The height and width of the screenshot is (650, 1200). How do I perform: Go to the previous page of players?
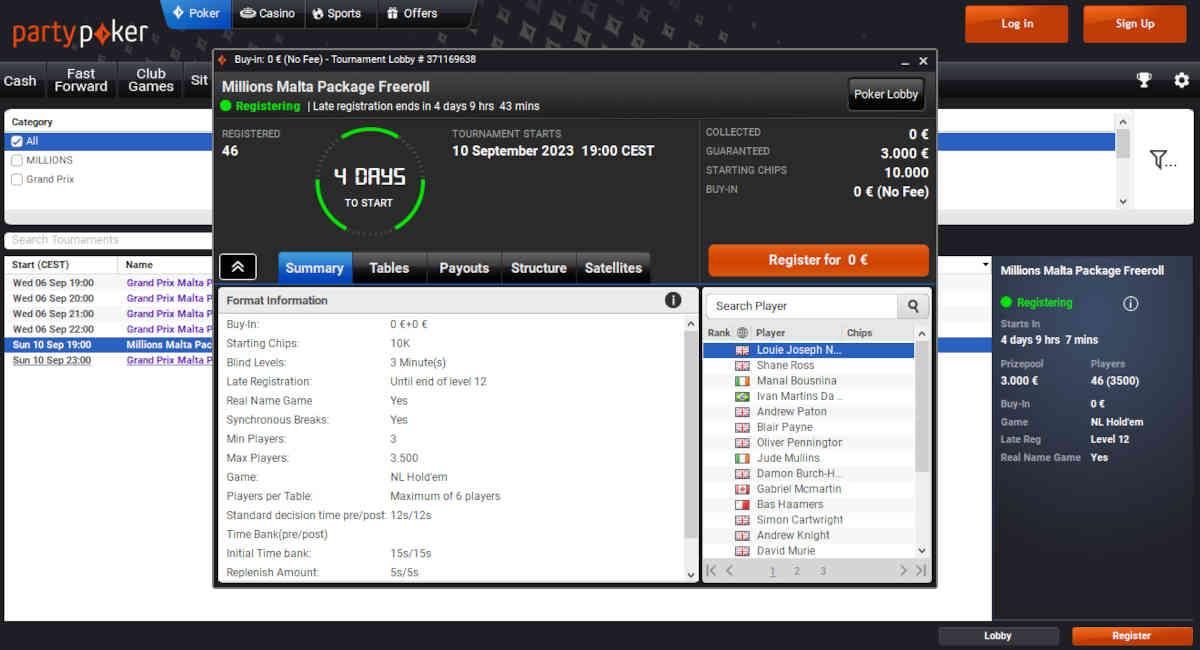pyautogui.click(x=730, y=571)
